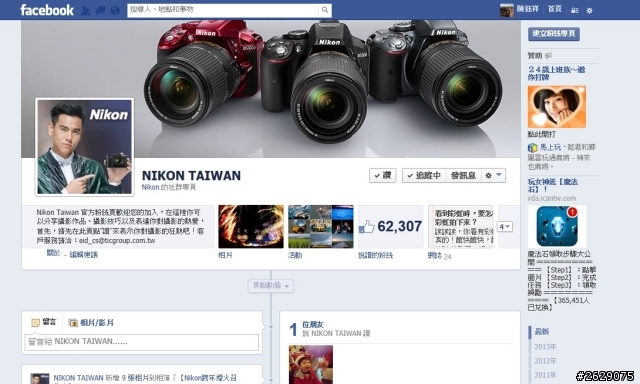This screenshot has width=640, height=384.
Task: Open account settings gear in top bar
Action: (589, 10)
